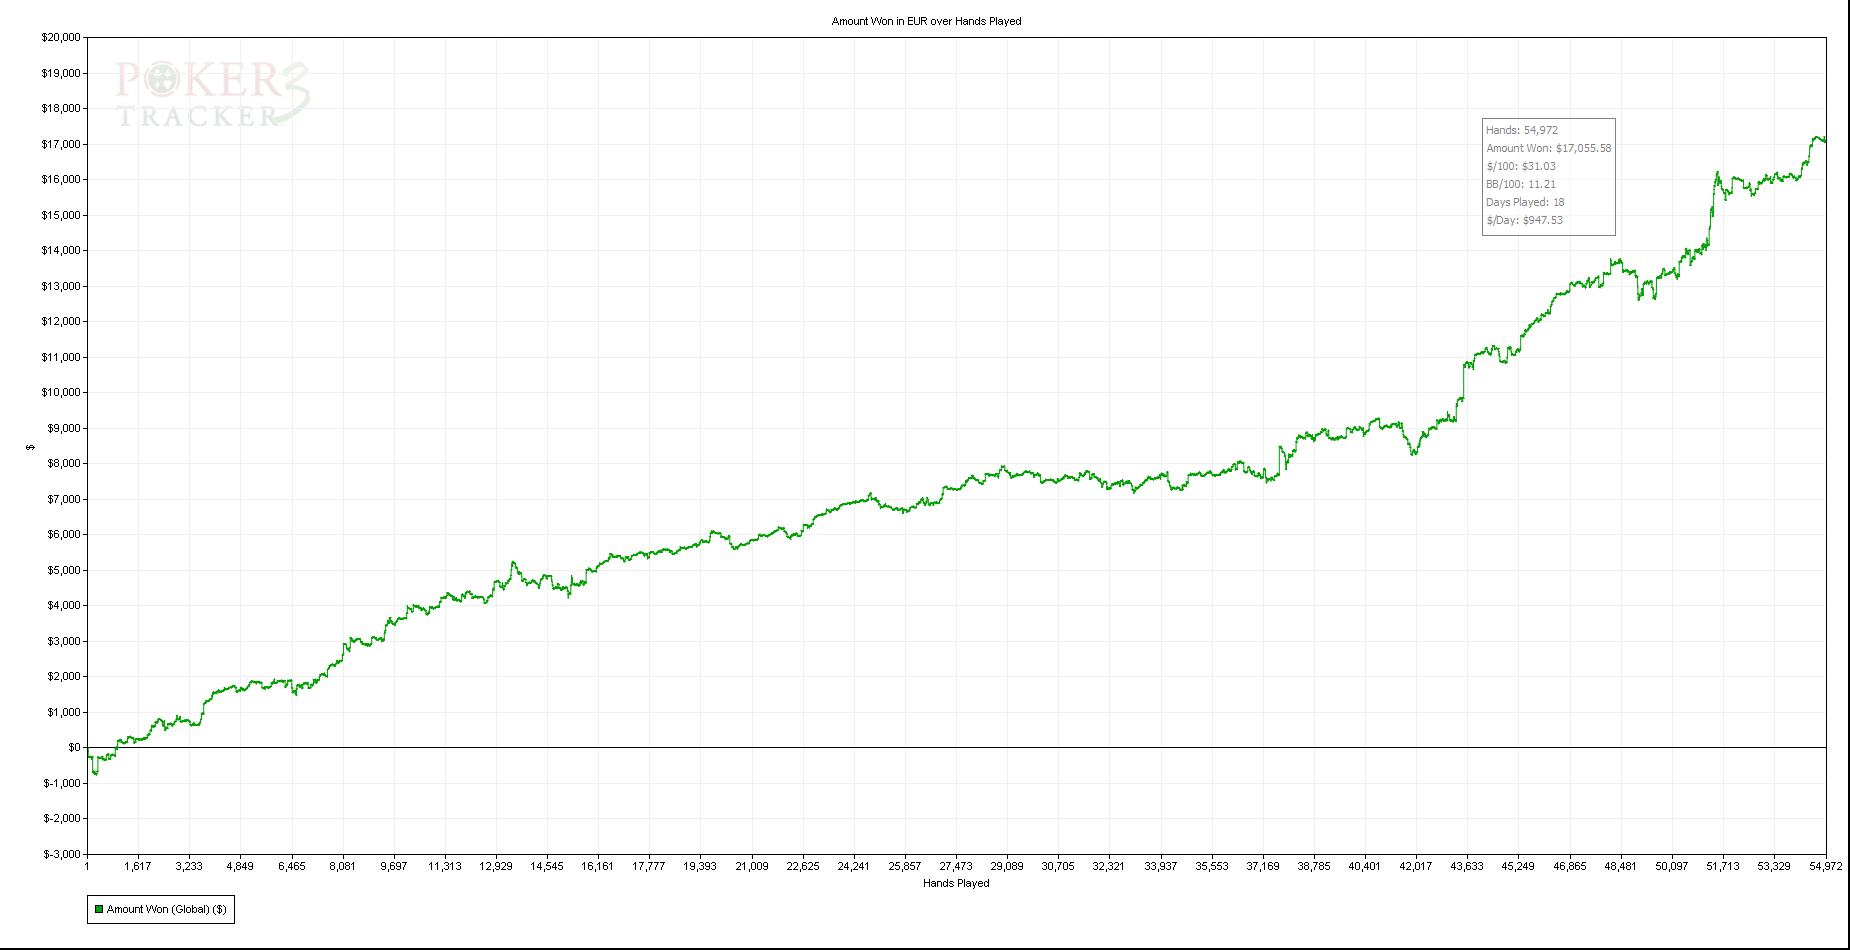Select the 51,713 x-axis tick label

tap(1723, 866)
